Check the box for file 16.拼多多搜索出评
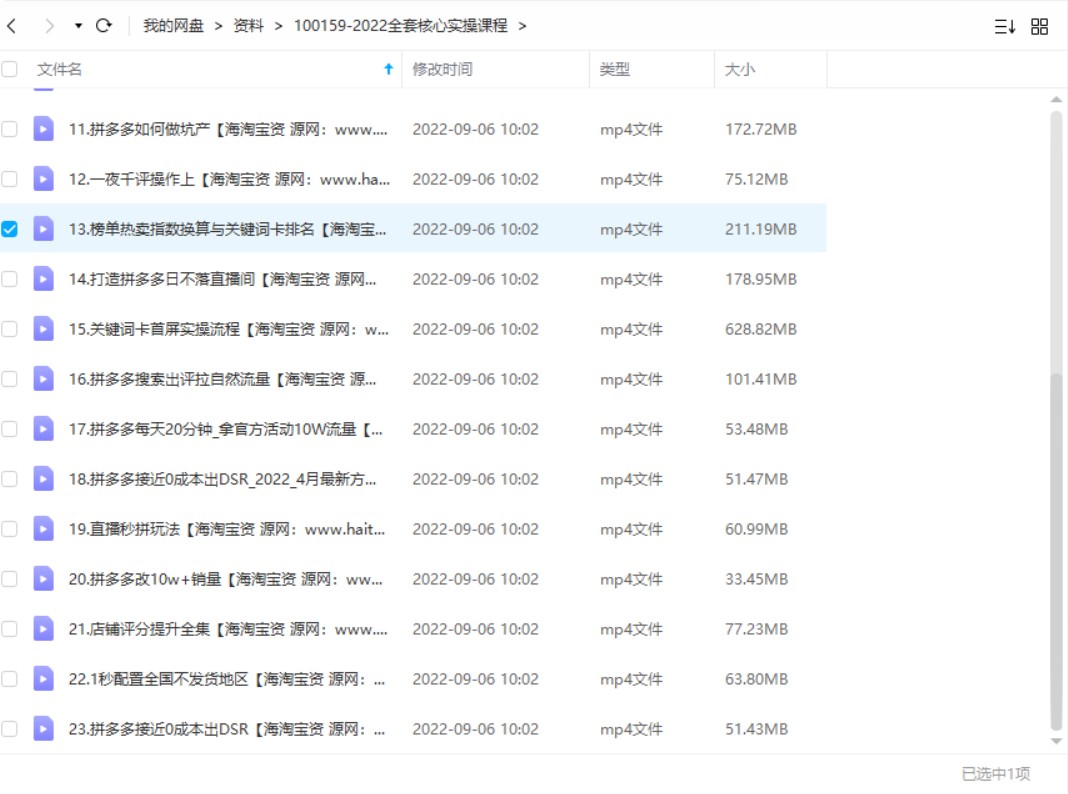1068x794 pixels. pos(10,379)
